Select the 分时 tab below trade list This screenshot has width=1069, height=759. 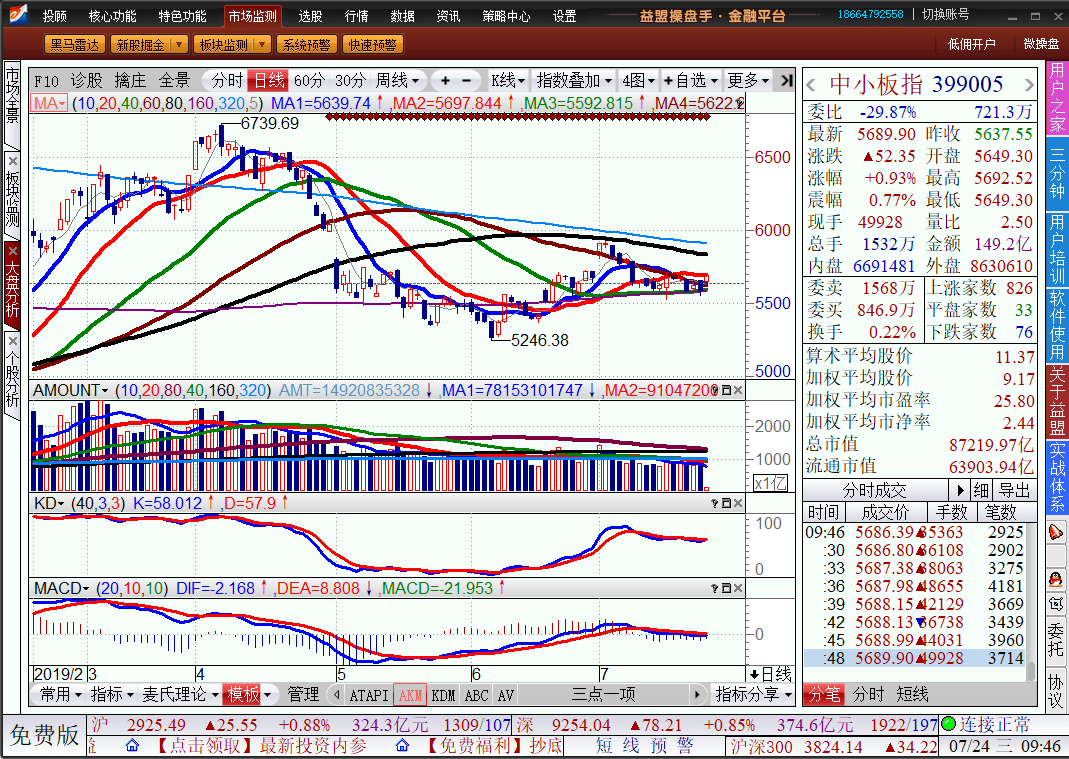[x=868, y=695]
